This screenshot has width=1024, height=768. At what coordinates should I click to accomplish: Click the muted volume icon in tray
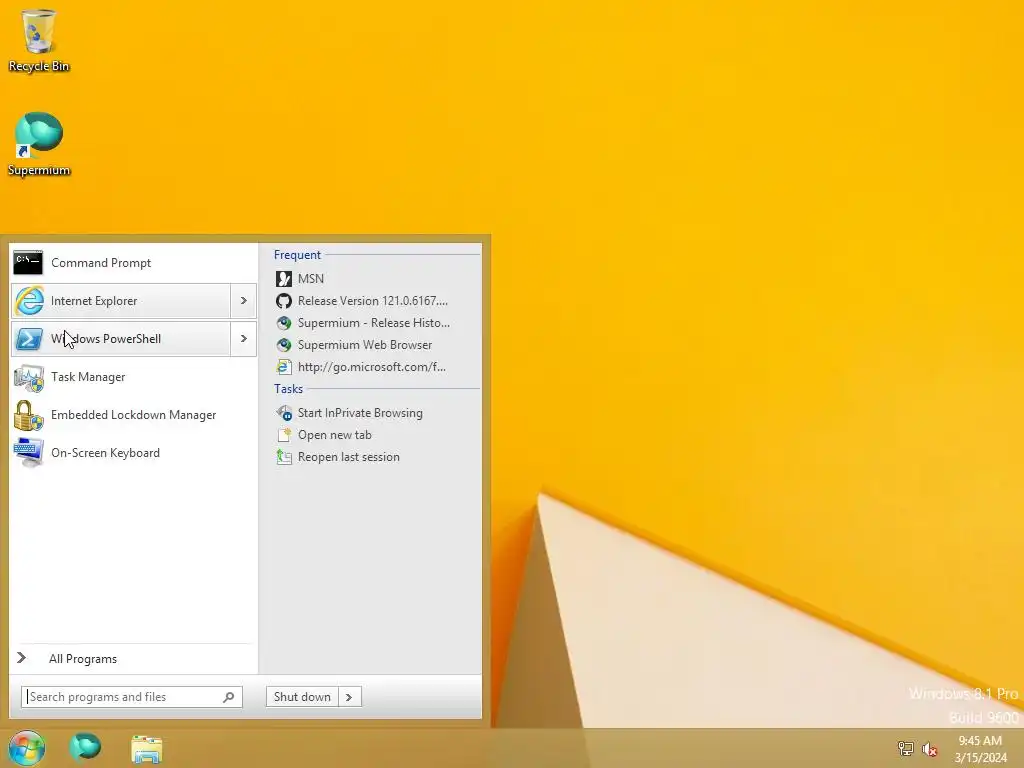coord(929,749)
